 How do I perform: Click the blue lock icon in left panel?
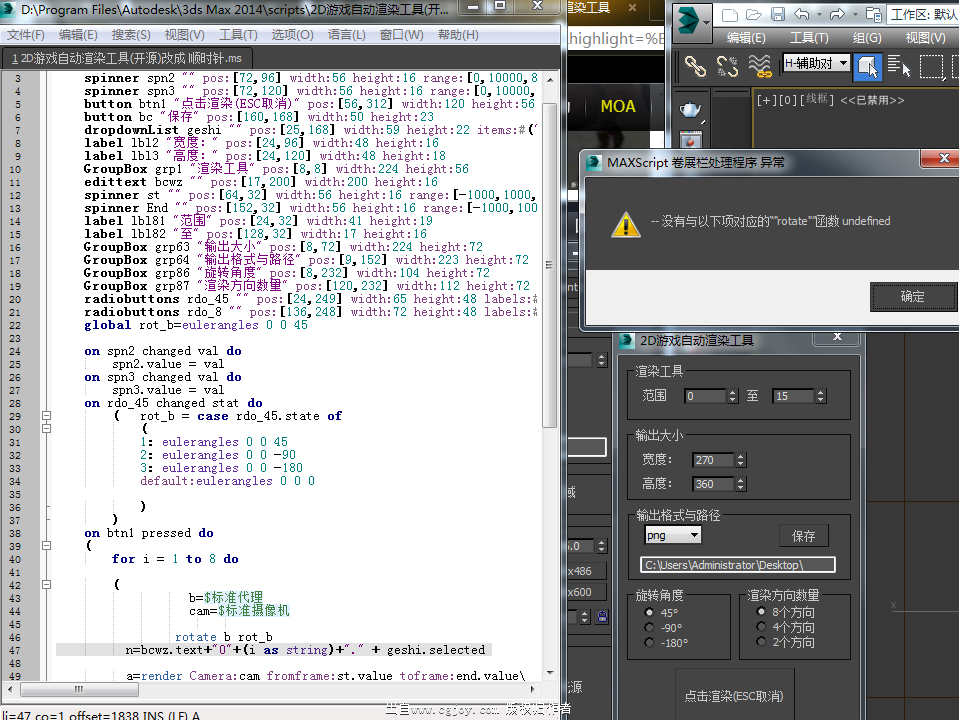click(x=602, y=617)
